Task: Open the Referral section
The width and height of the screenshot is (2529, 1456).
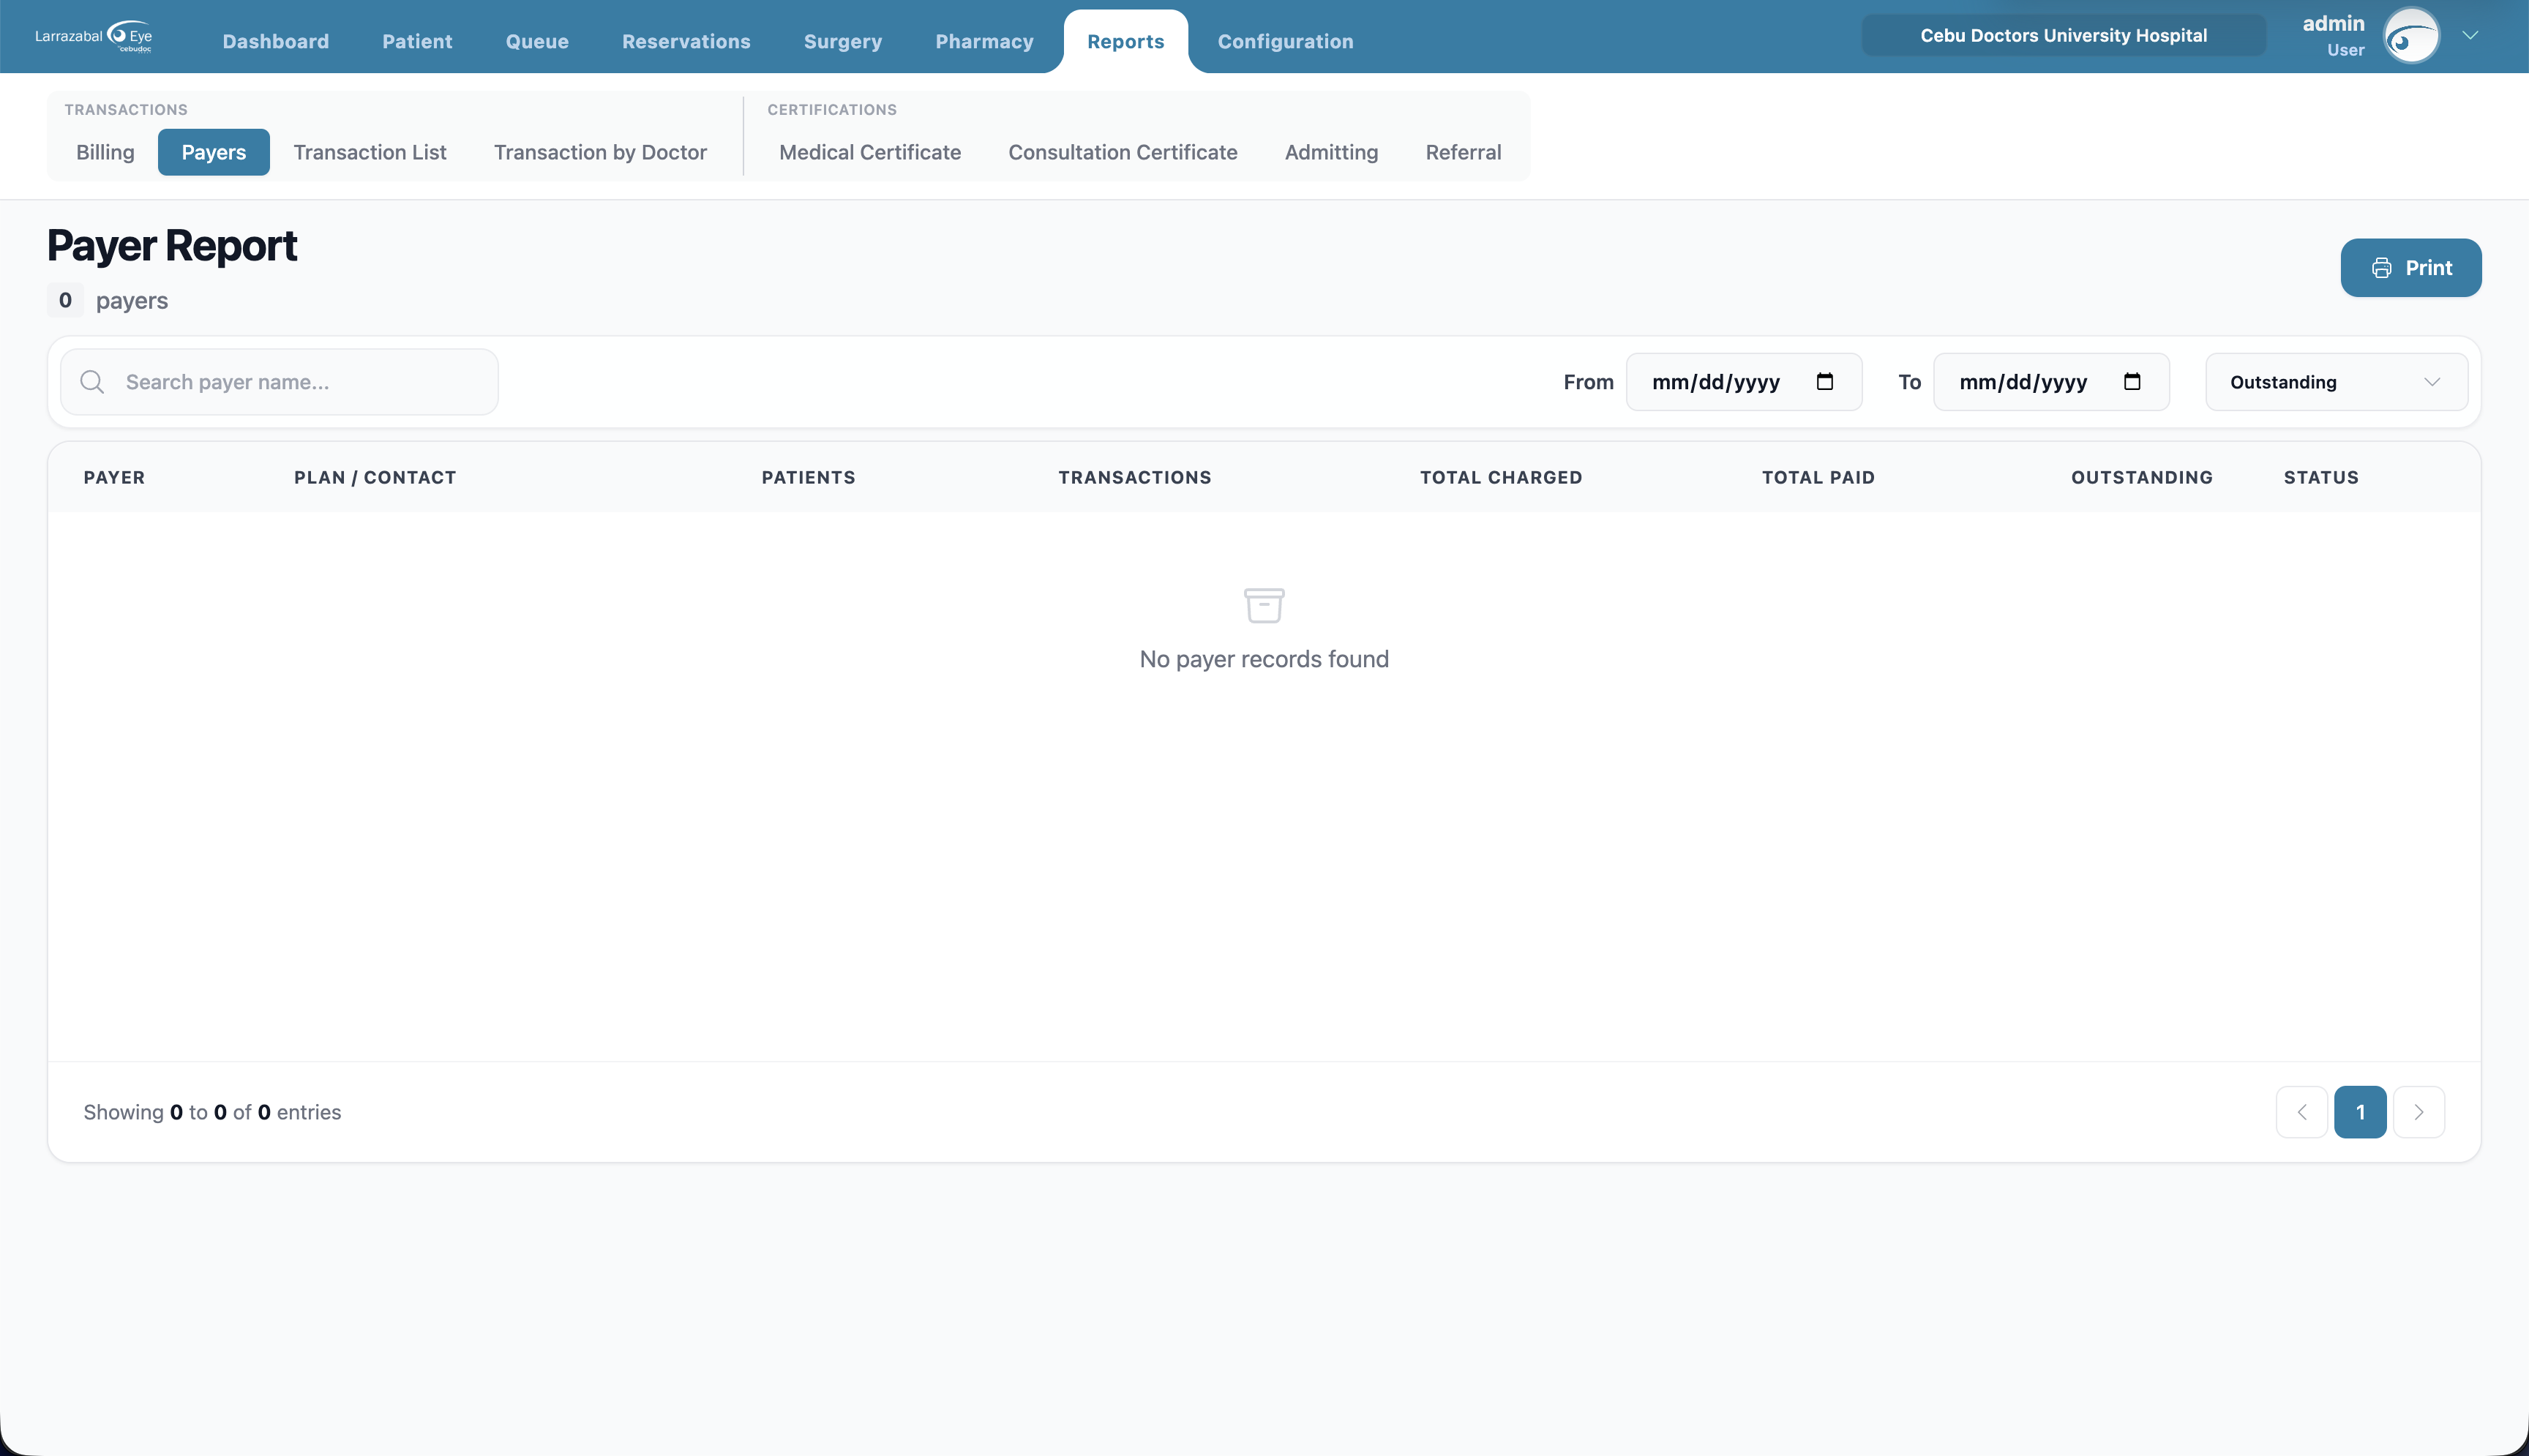Action: (1463, 152)
